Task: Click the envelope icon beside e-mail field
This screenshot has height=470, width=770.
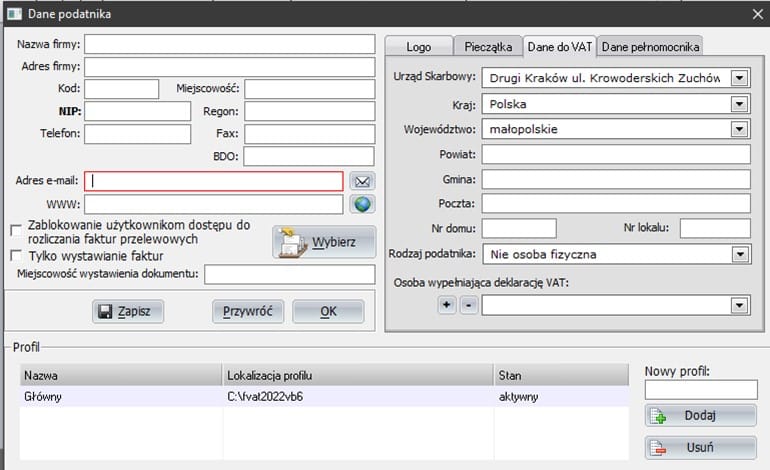Action: (x=362, y=181)
